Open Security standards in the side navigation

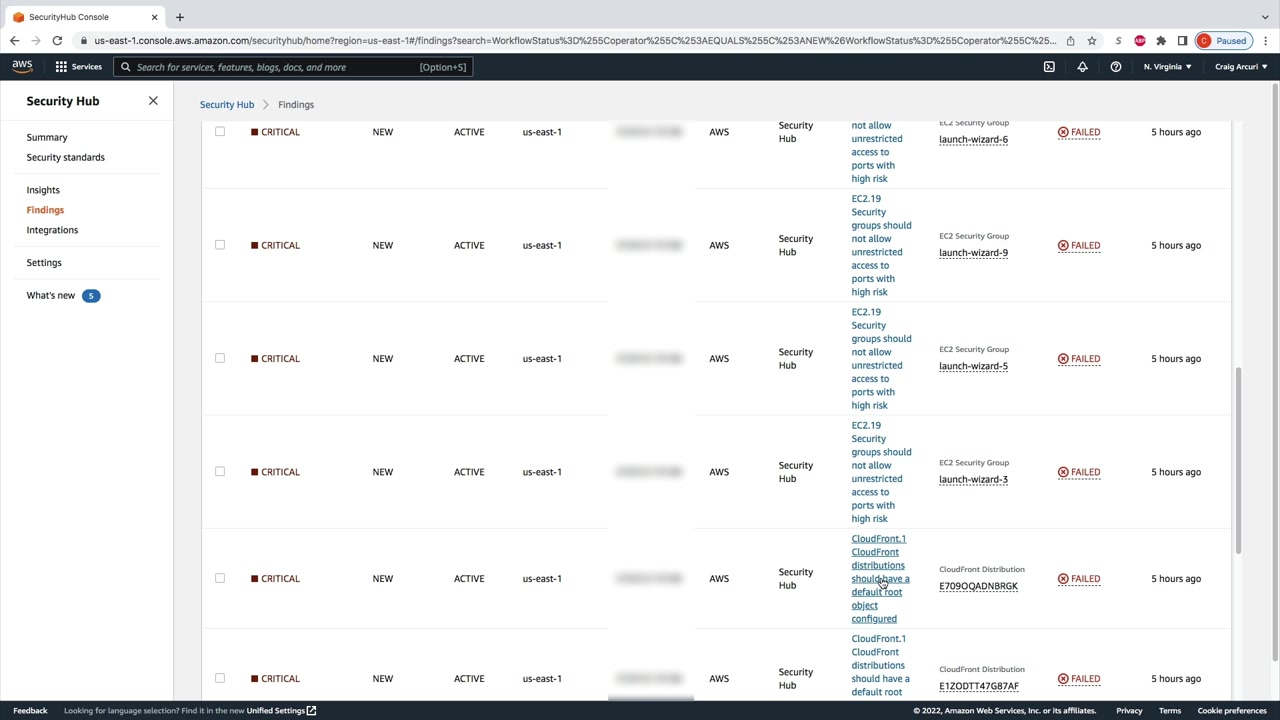[66, 157]
